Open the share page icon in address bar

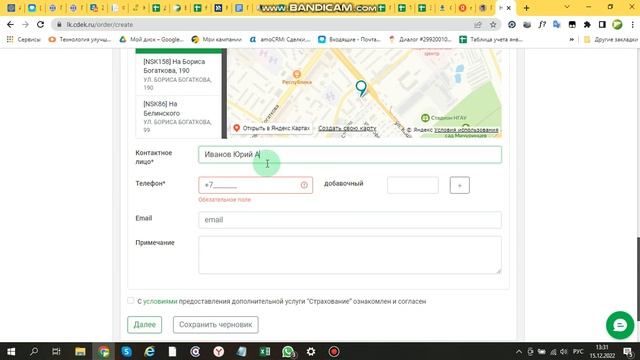pyautogui.click(x=478, y=24)
